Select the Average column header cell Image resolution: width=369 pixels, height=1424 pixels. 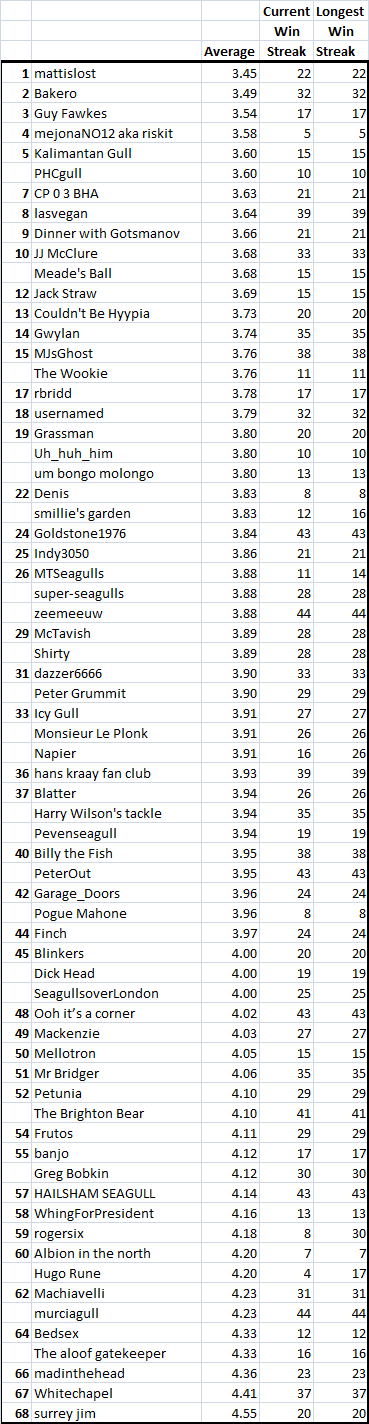pyautogui.click(x=229, y=52)
